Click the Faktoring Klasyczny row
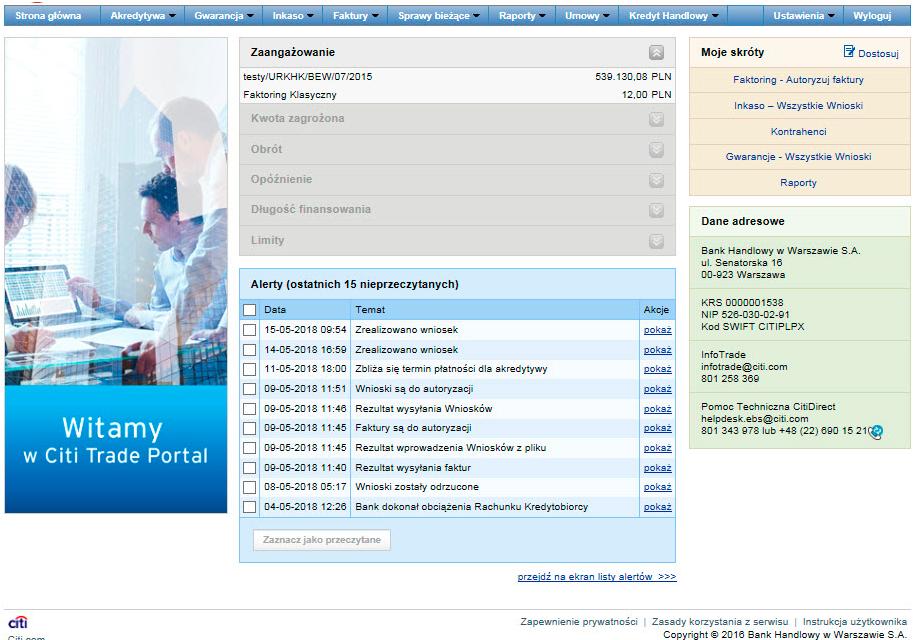 pyautogui.click(x=458, y=95)
